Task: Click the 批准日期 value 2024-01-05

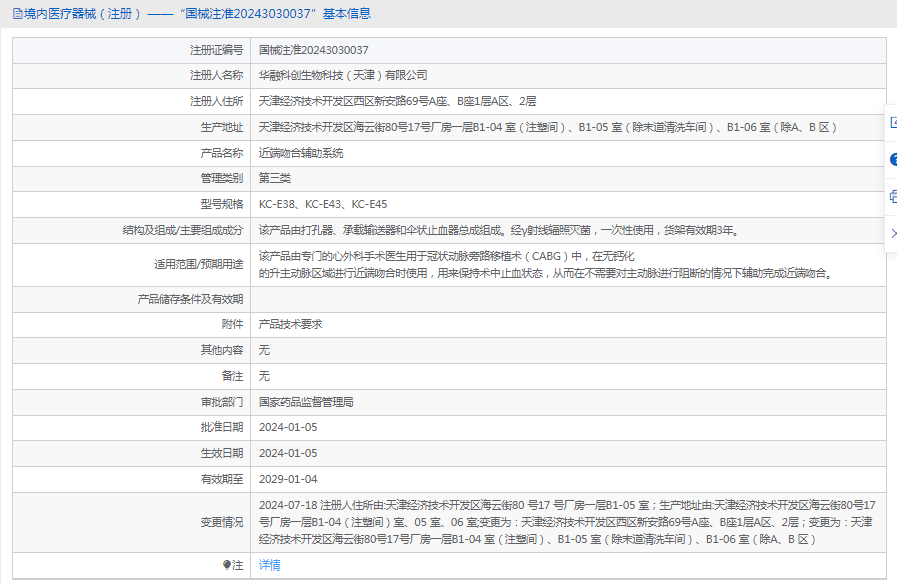Action: 288,427
